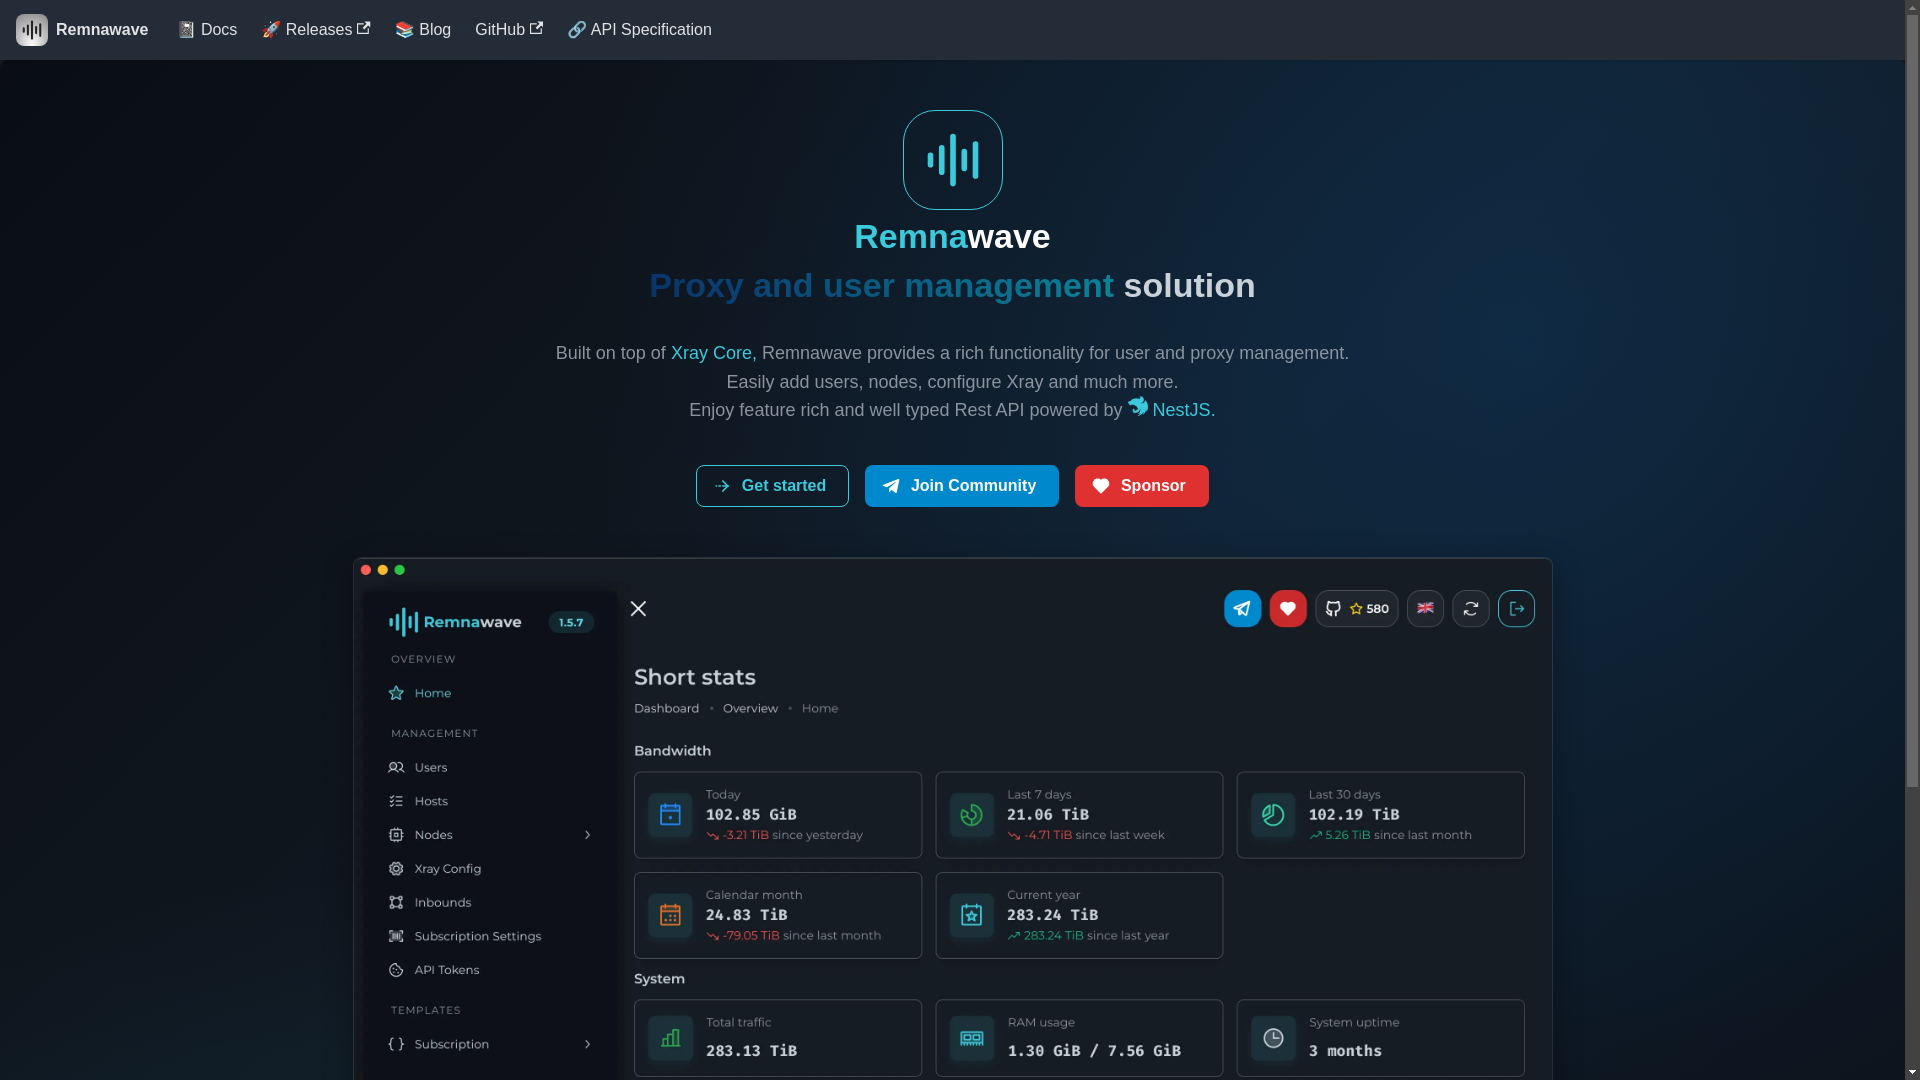This screenshot has width=1920, height=1080.
Task: Click the Hosts list icon in sidebar
Action: (x=396, y=801)
